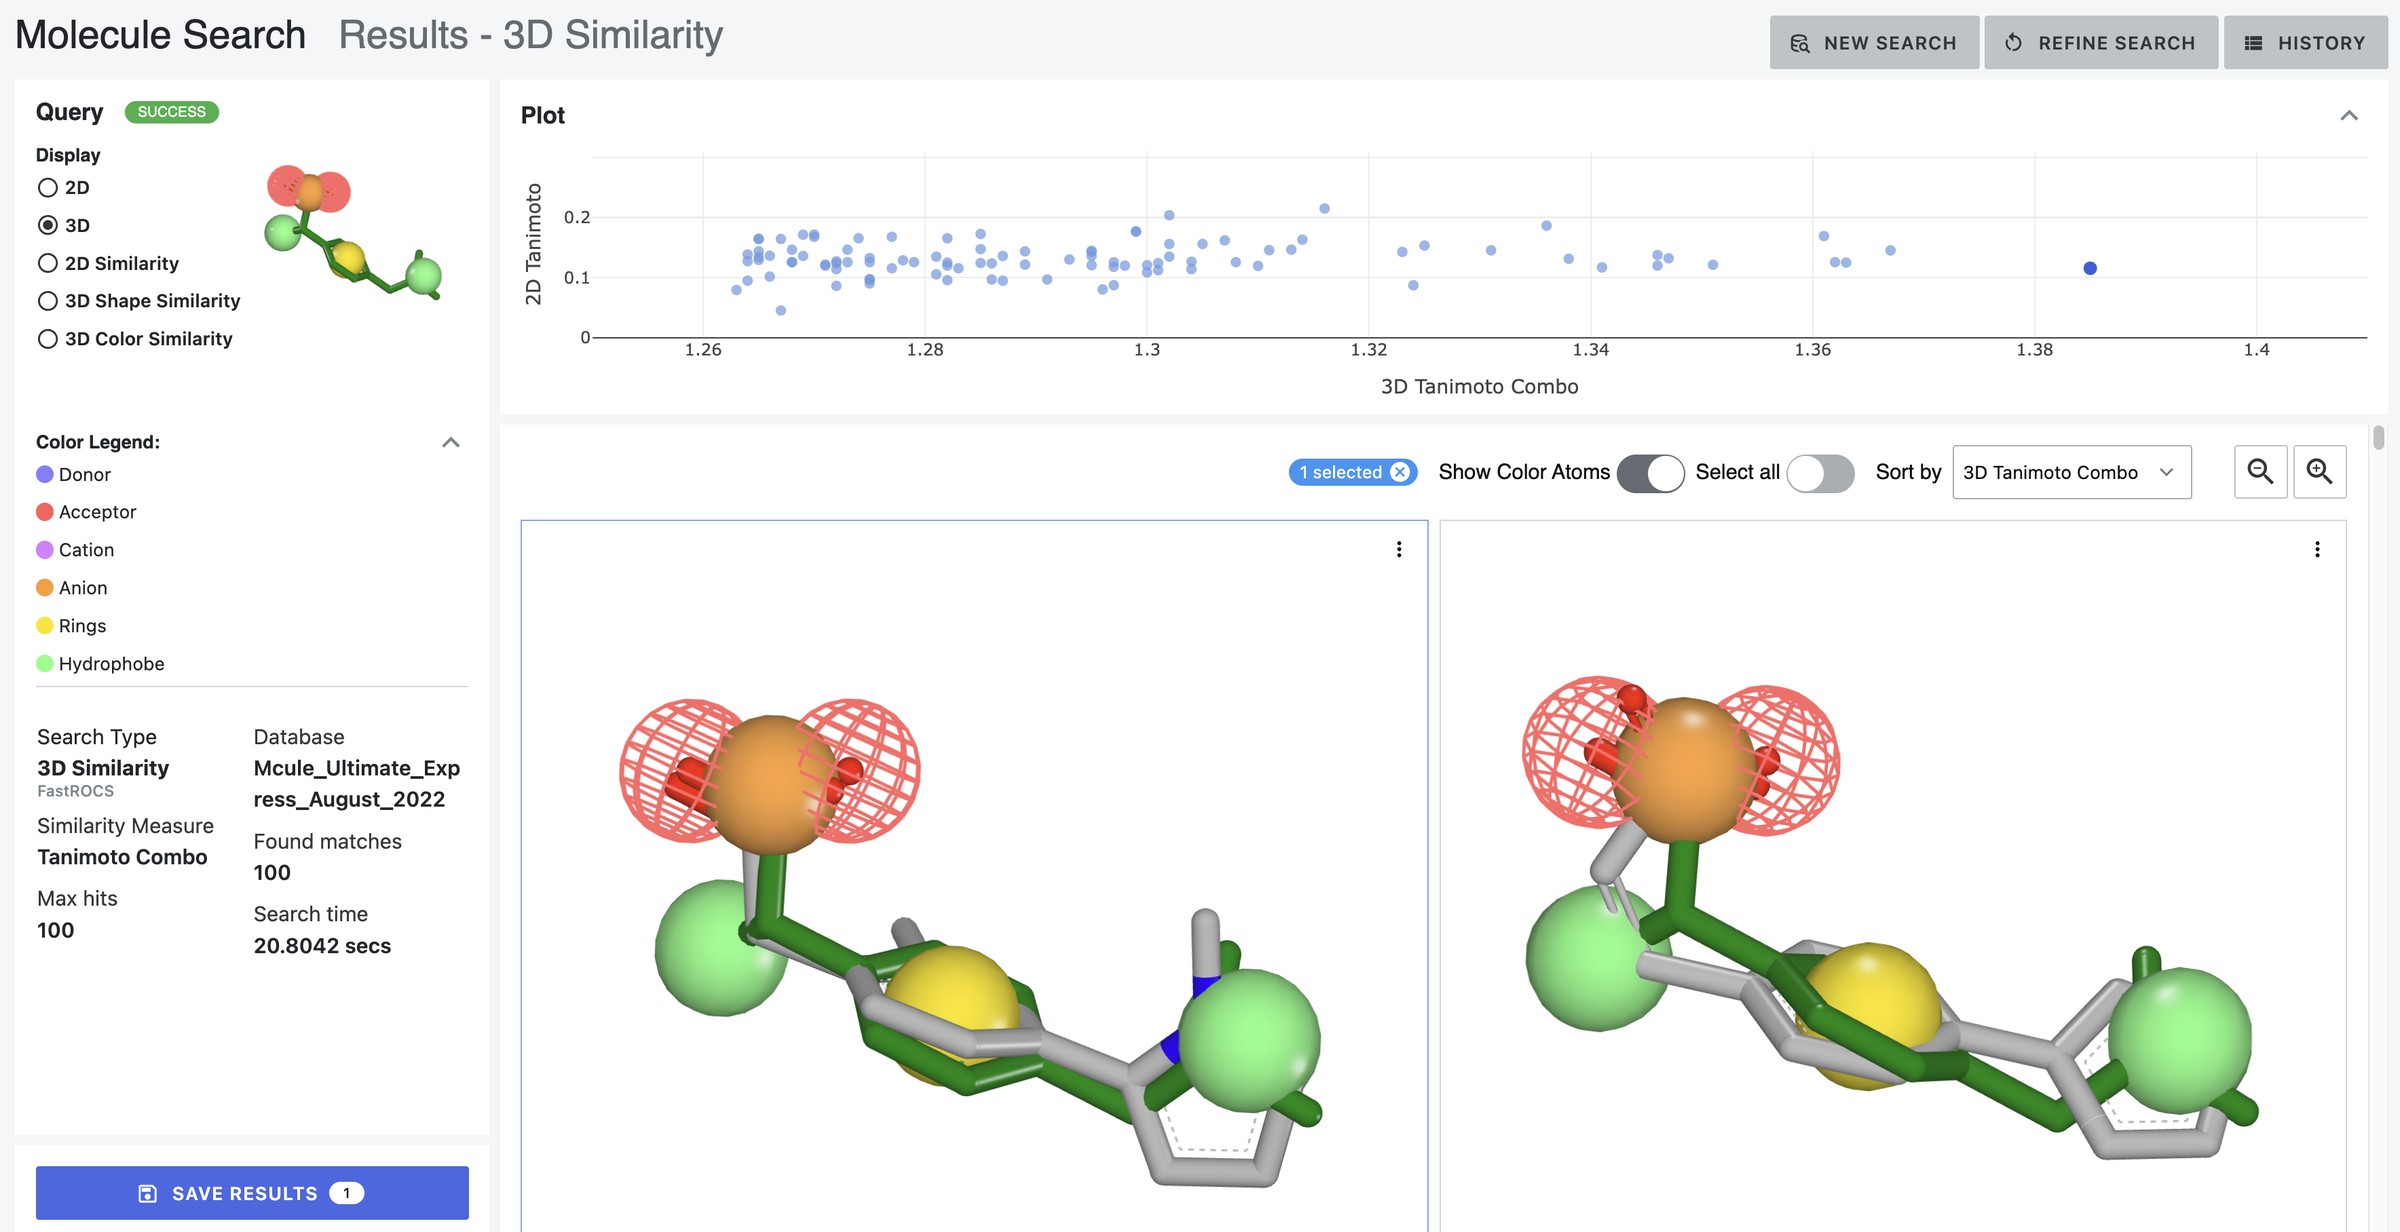Viewport: 2400px width, 1232px height.
Task: Select the 2D Similarity display mode
Action: coord(47,263)
